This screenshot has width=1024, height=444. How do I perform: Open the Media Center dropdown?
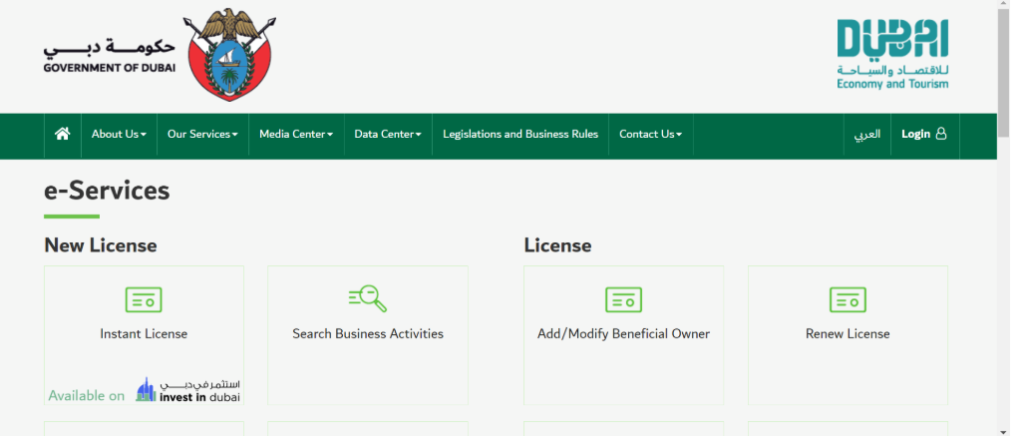295,134
